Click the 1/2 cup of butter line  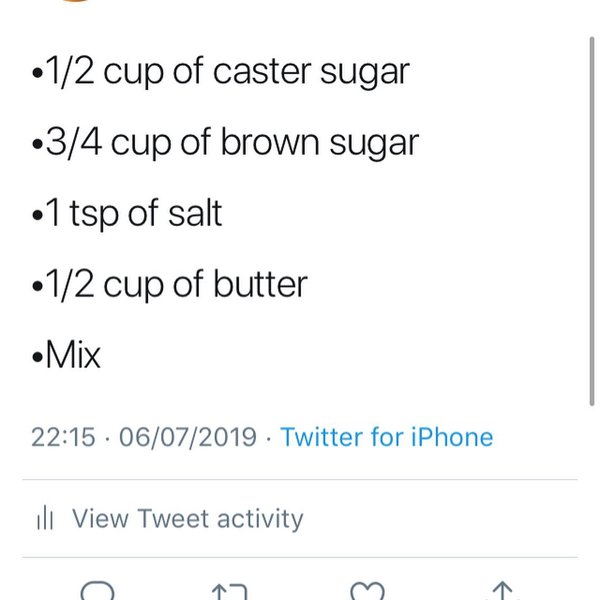[x=170, y=284]
